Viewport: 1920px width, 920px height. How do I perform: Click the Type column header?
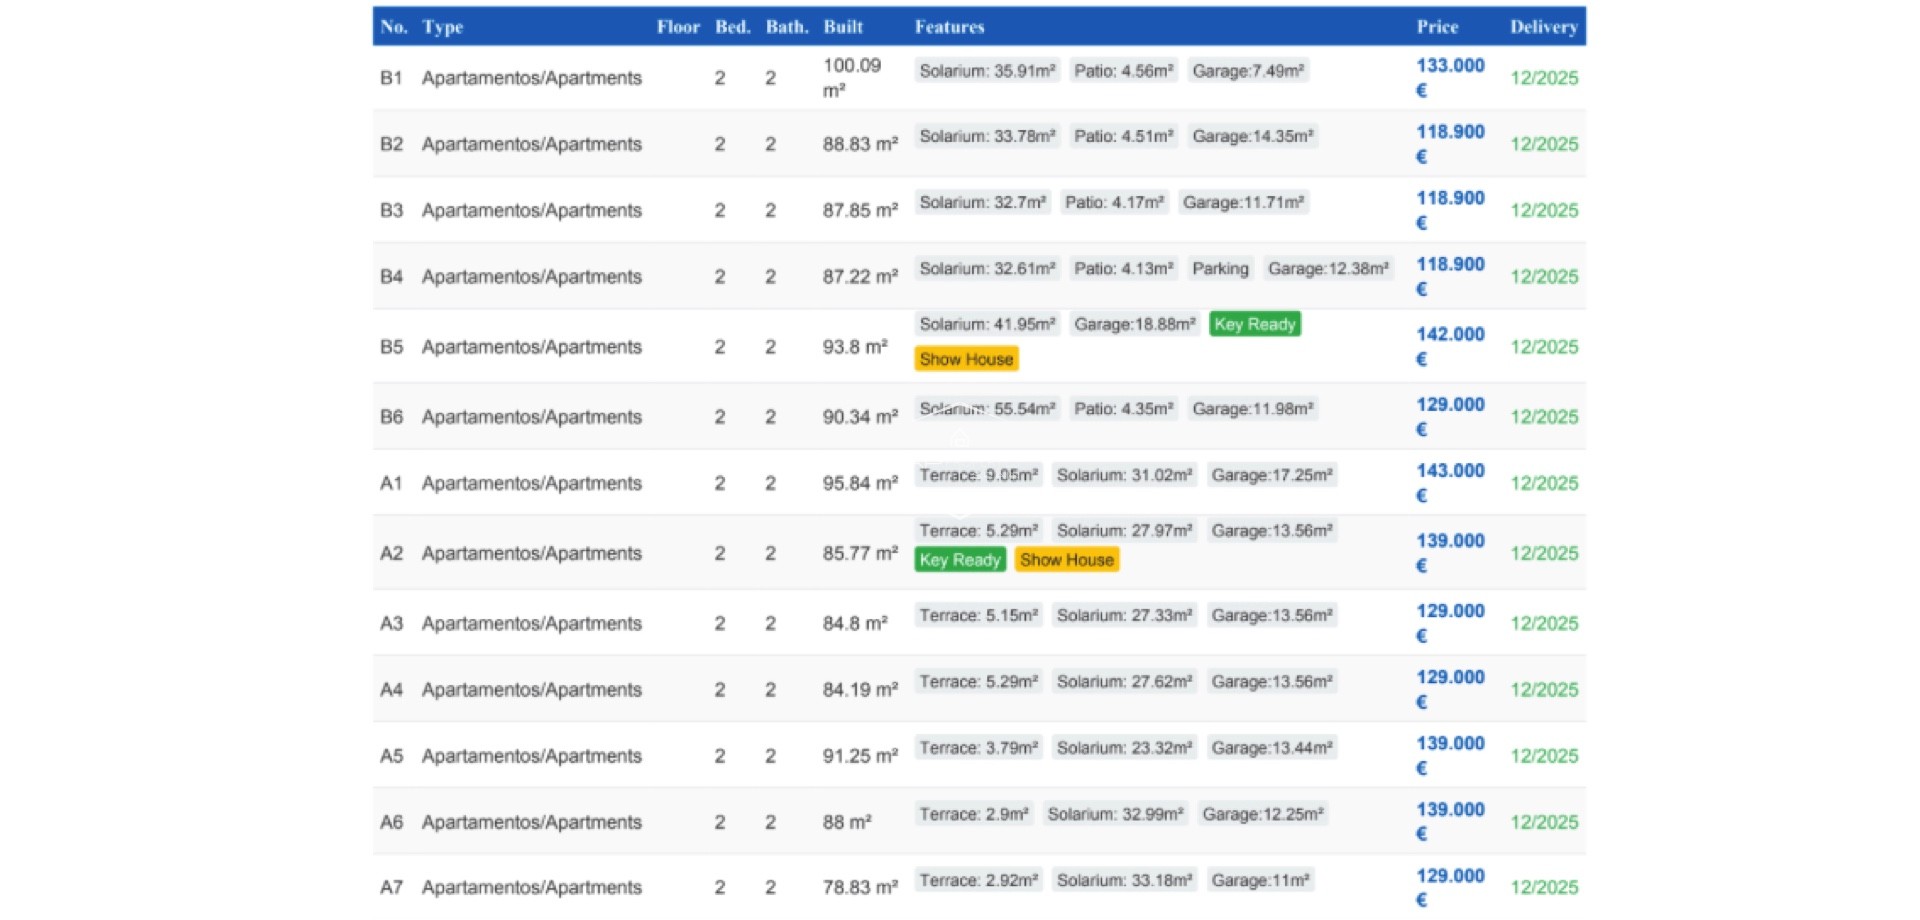(x=442, y=27)
